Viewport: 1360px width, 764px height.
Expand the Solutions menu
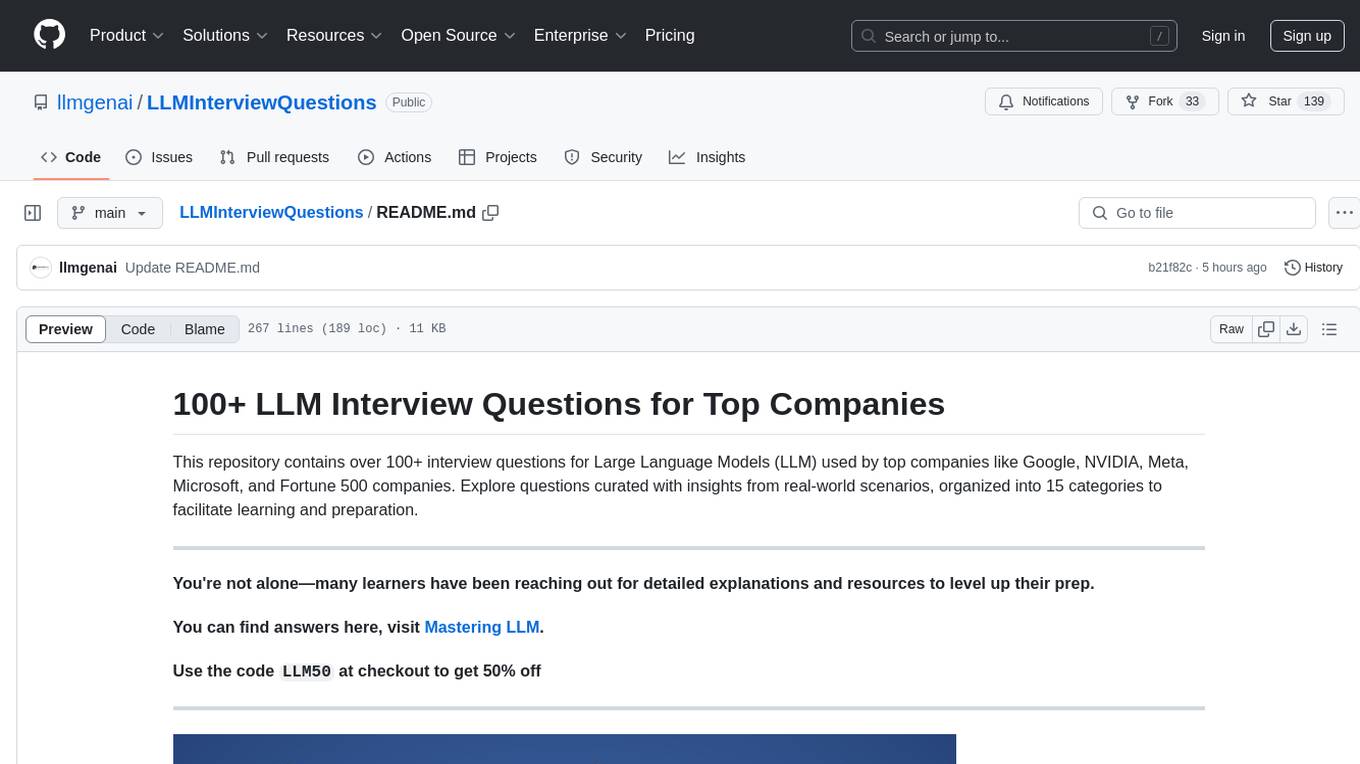click(226, 35)
